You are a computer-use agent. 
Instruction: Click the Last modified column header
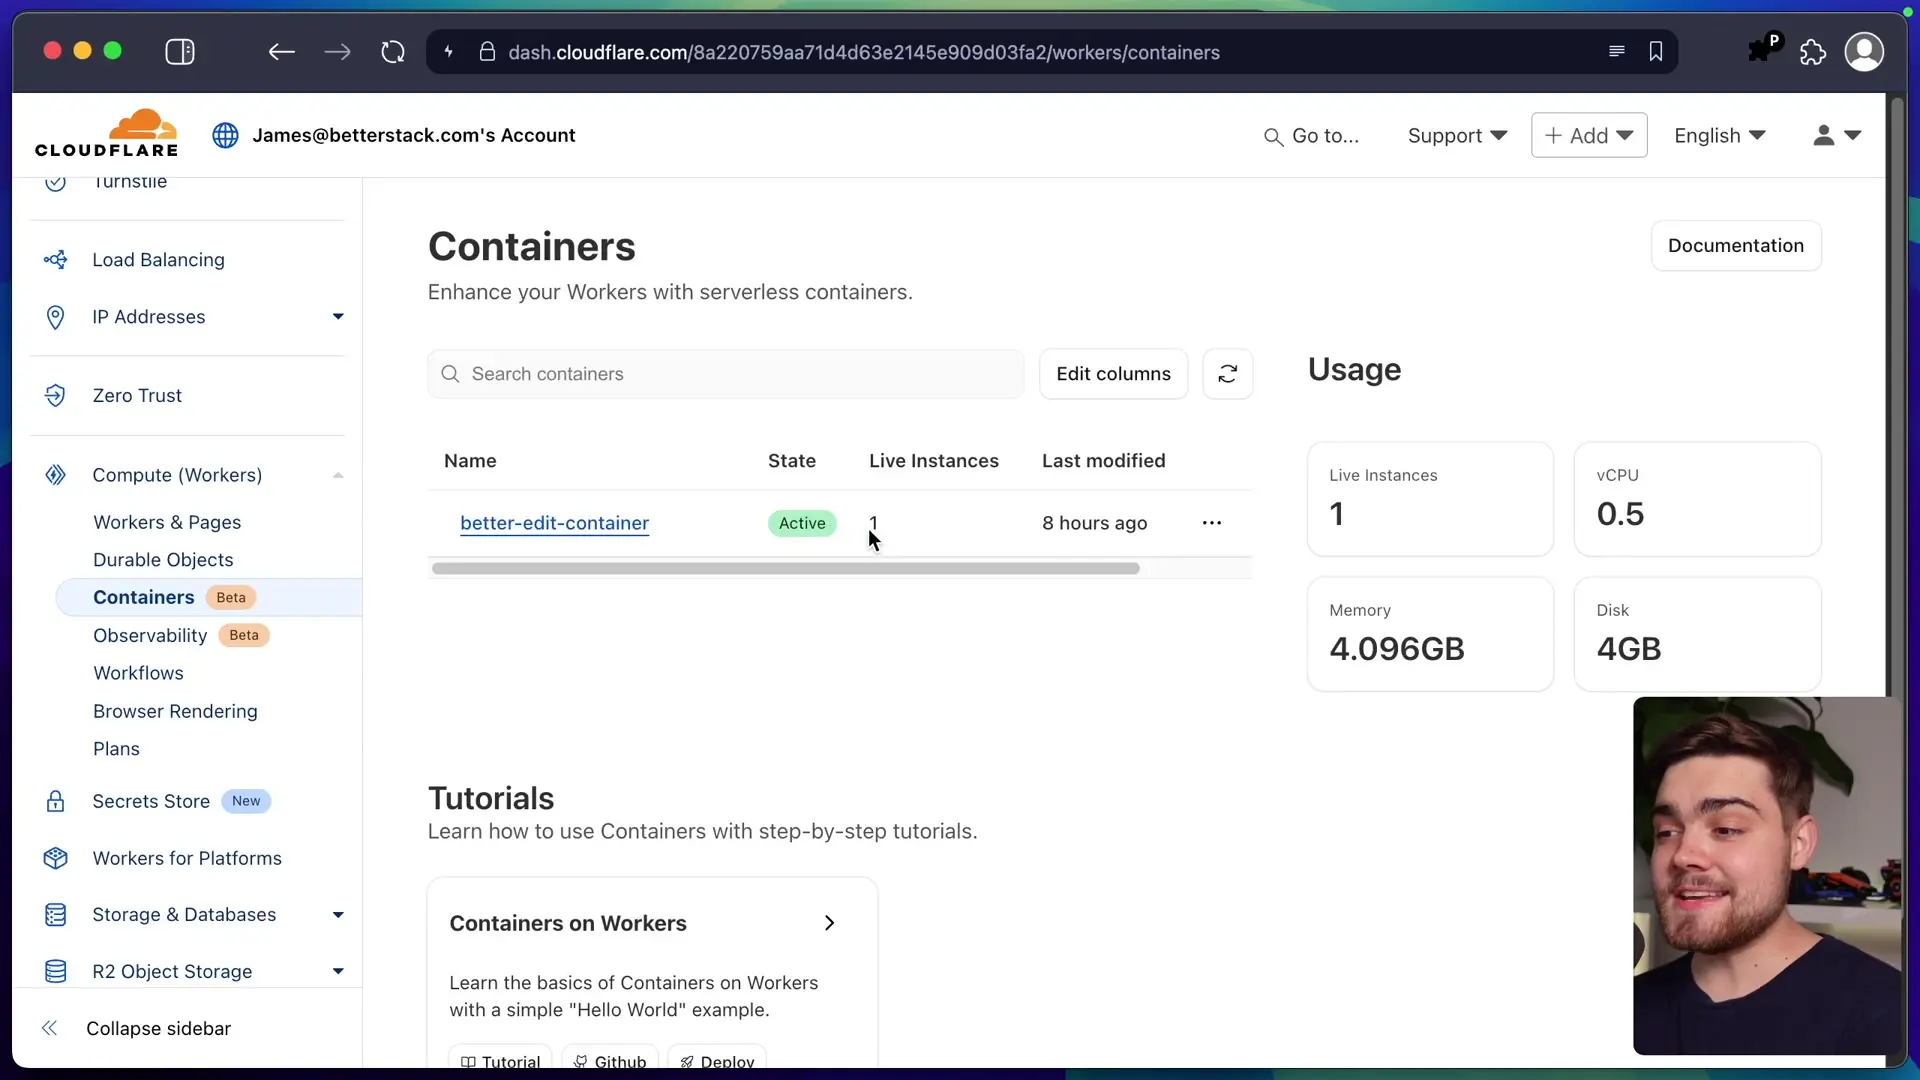(x=1103, y=461)
